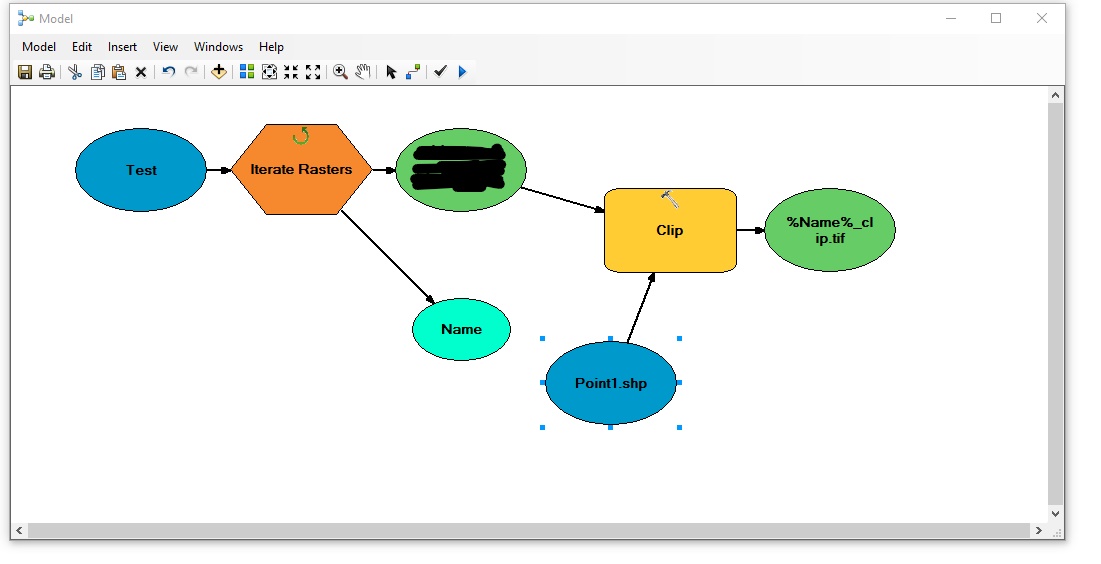This screenshot has width=1101, height=564.
Task: Select the Point1.shp input oval
Action: pos(611,383)
